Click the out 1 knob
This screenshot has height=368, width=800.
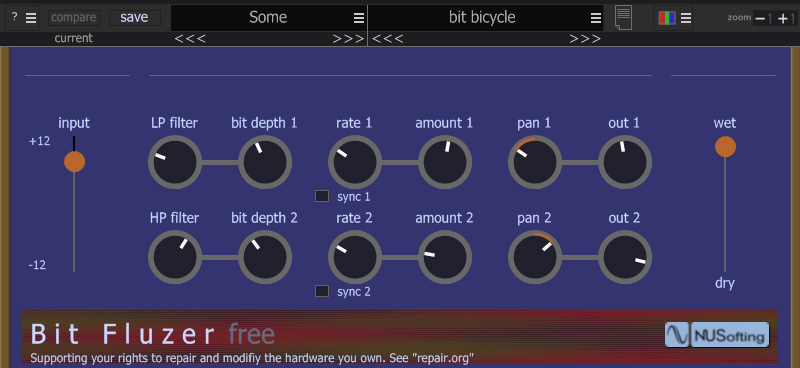pyautogui.click(x=625, y=162)
